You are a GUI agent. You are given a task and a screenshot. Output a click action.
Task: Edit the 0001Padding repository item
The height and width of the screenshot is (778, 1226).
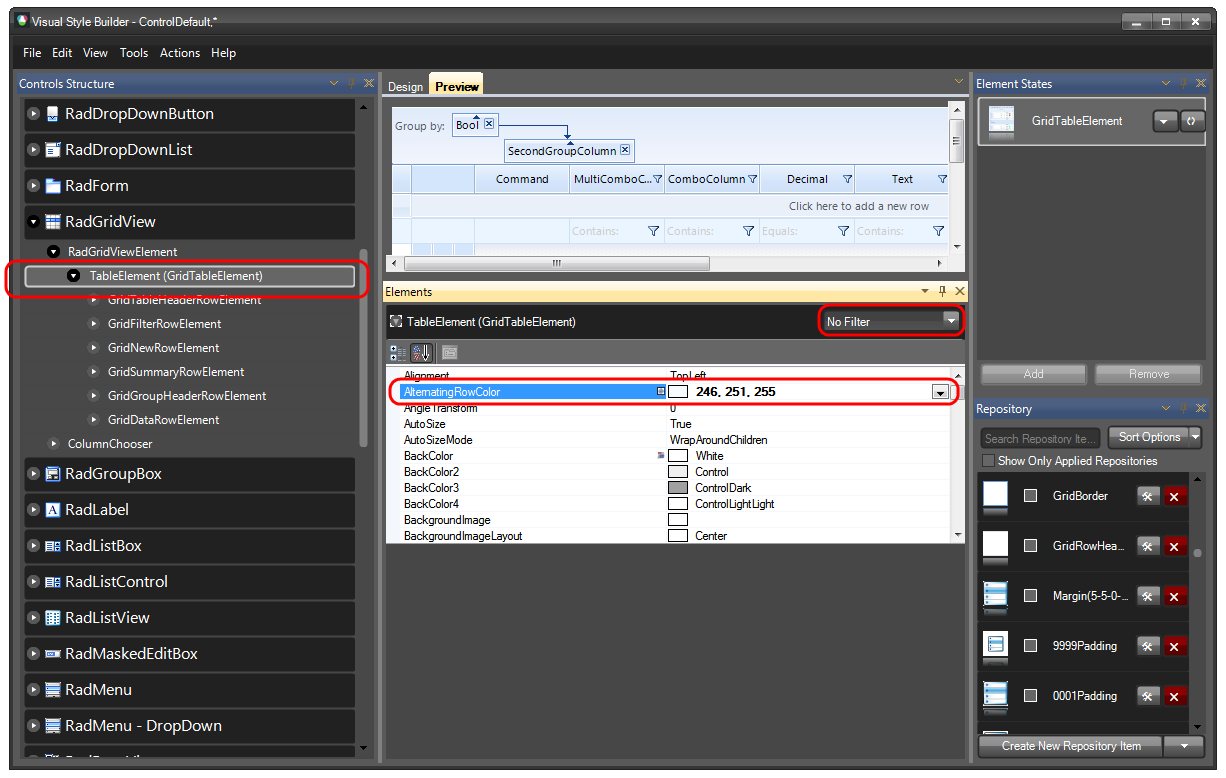(1148, 696)
